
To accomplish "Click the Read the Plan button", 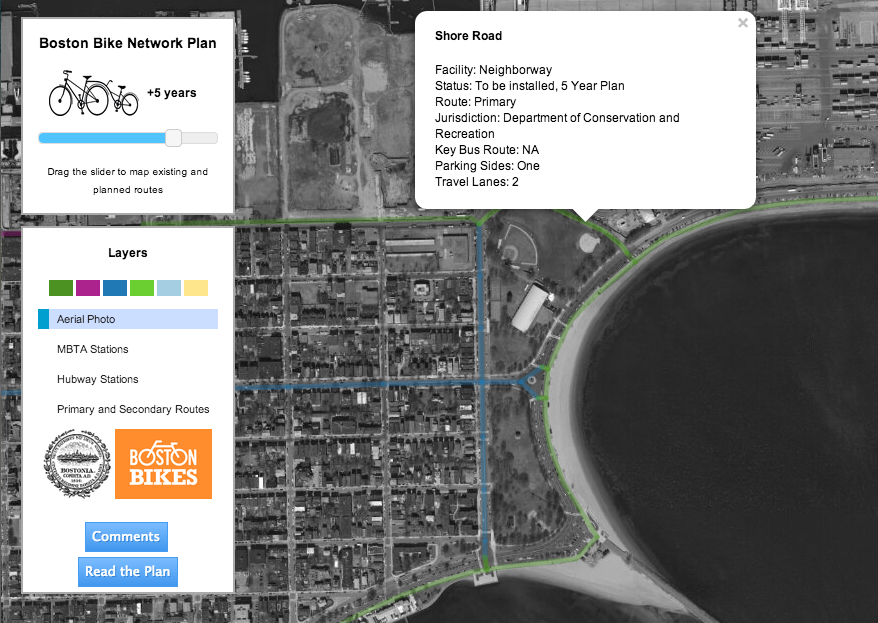I will [128, 572].
